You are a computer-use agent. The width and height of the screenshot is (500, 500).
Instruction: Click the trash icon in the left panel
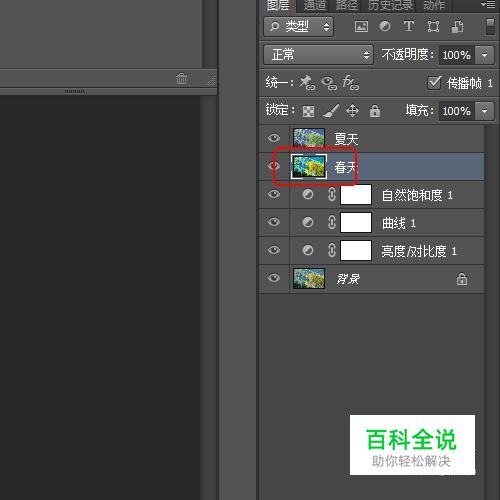(x=181, y=79)
